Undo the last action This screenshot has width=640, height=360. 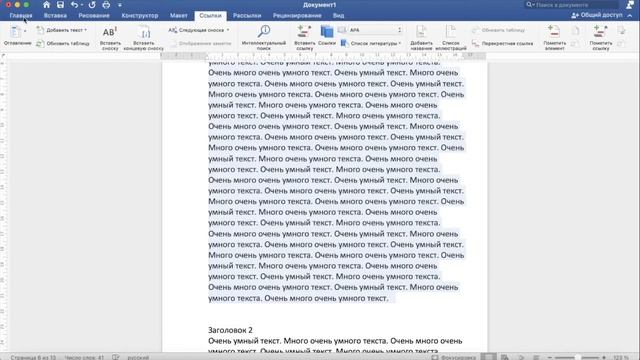point(74,5)
